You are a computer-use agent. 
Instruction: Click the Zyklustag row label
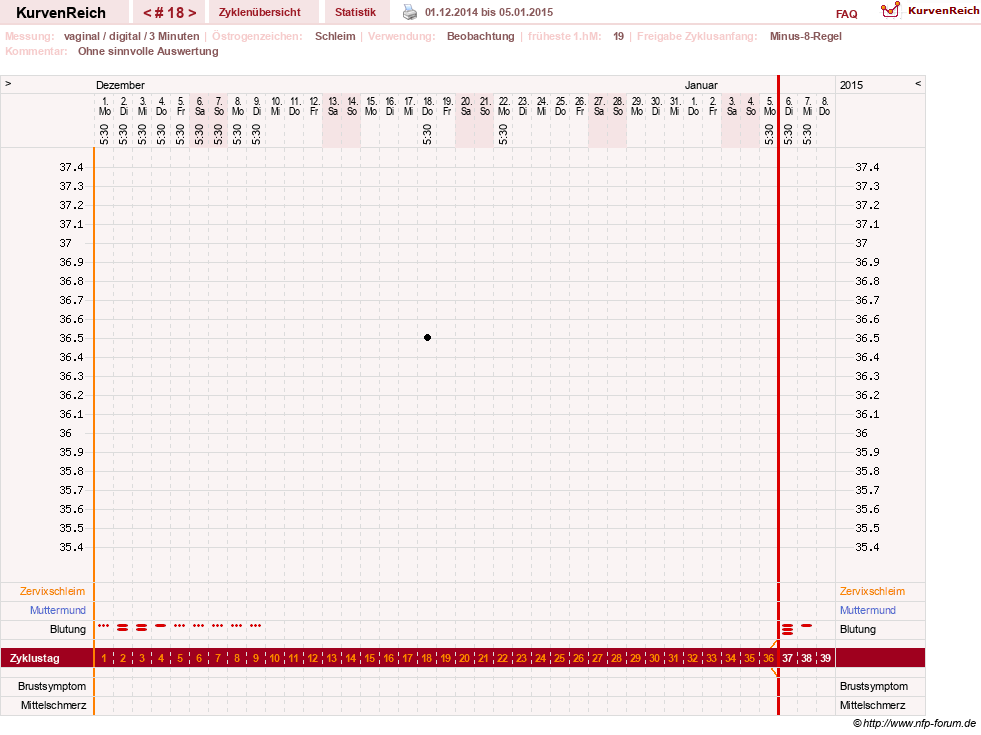click(x=34, y=659)
